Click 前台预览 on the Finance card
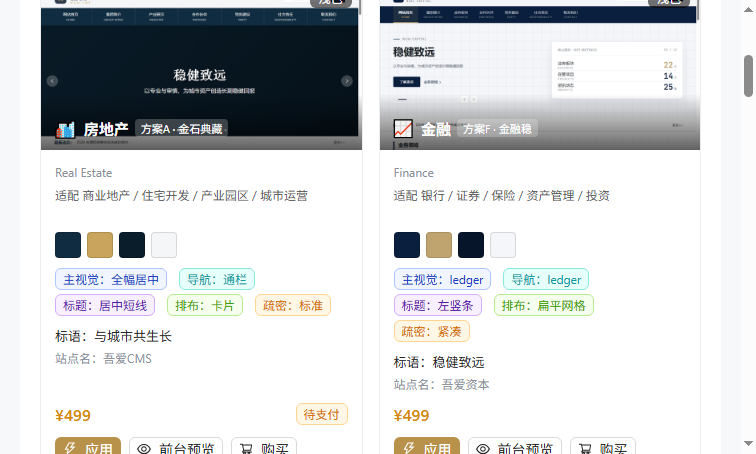The height and width of the screenshot is (454, 756). point(515,447)
